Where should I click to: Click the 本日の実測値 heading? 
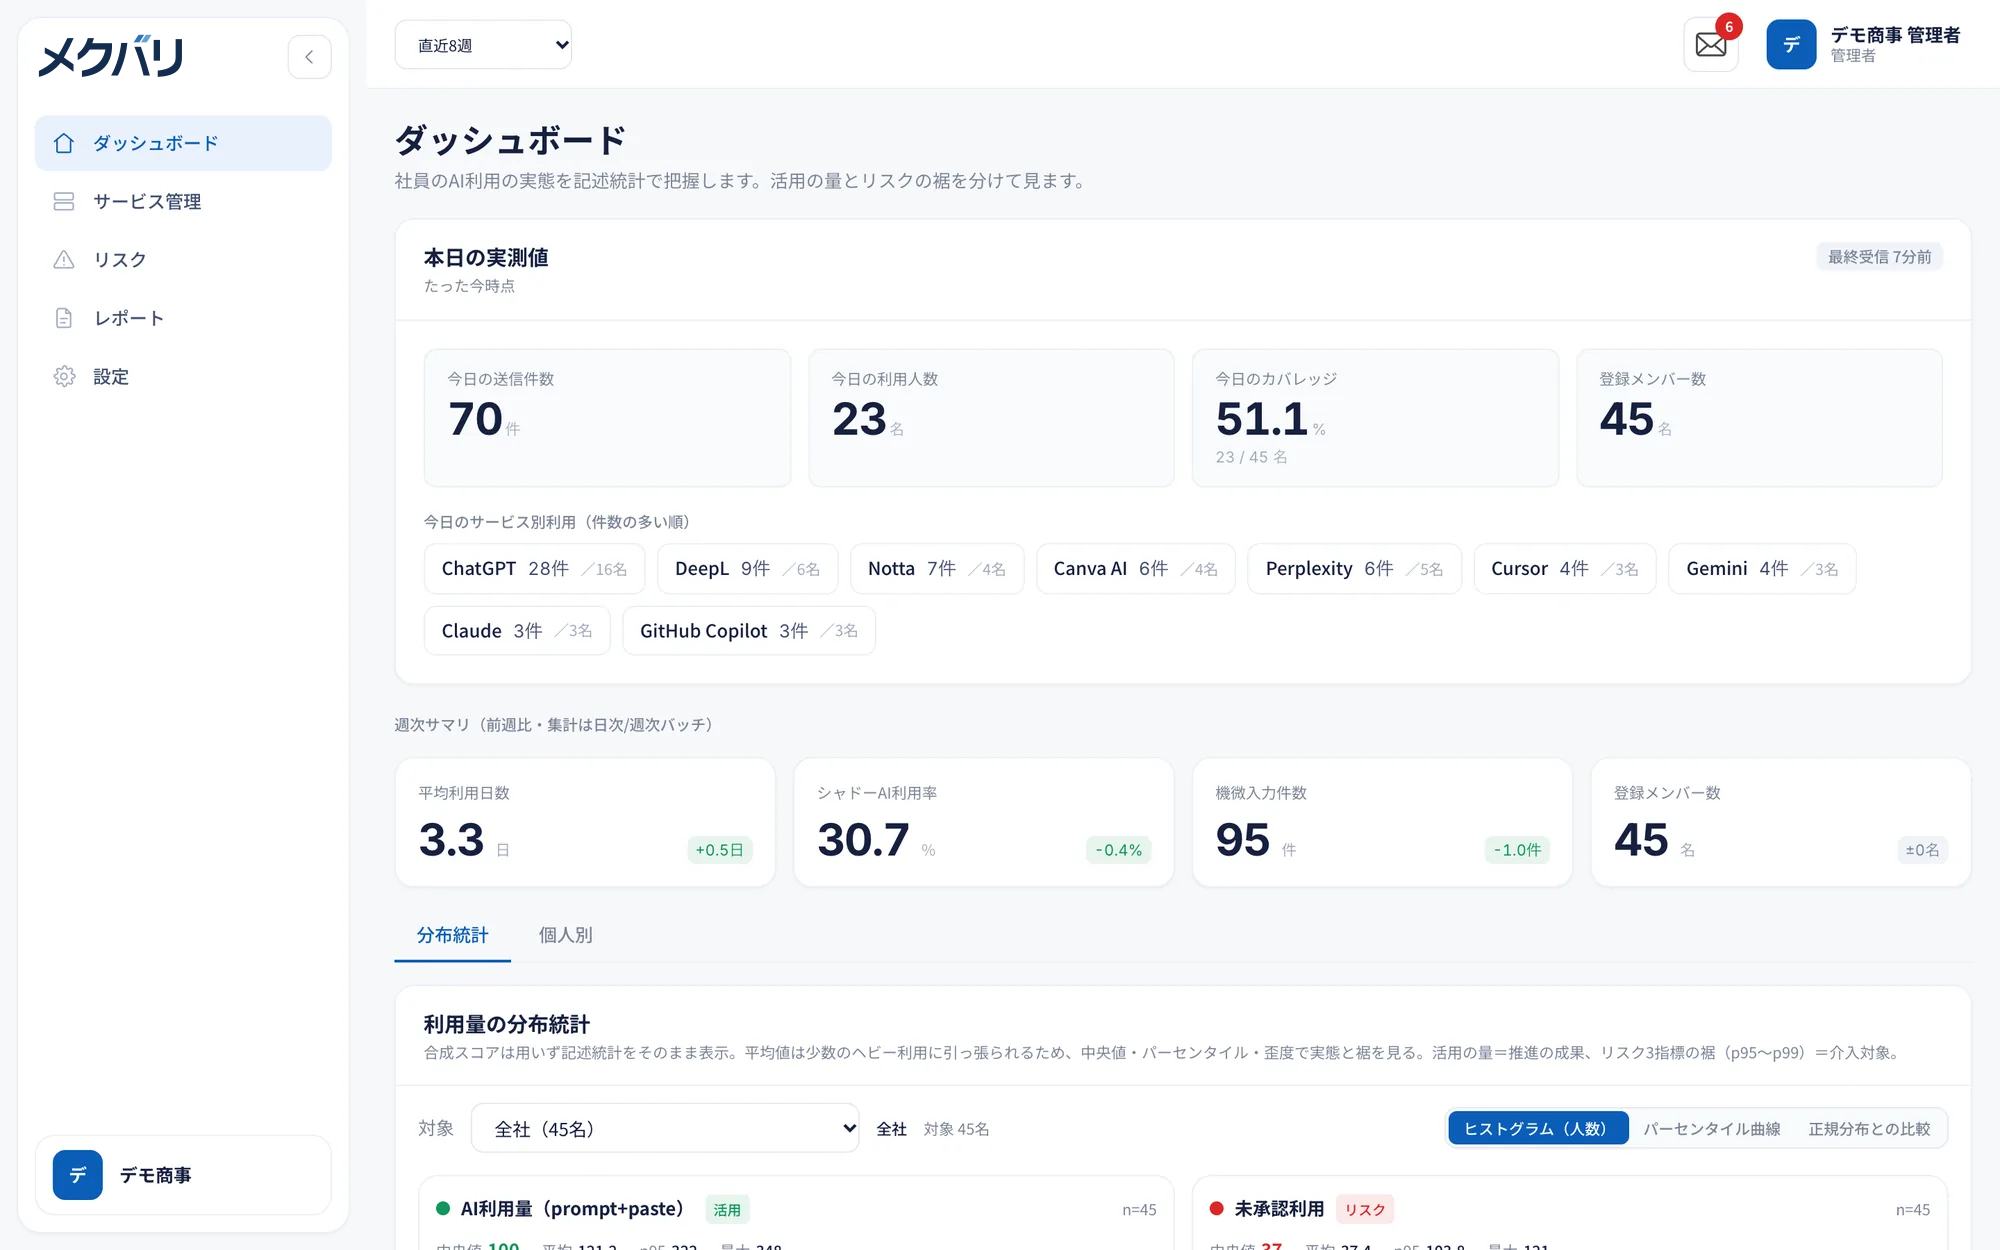coord(486,258)
